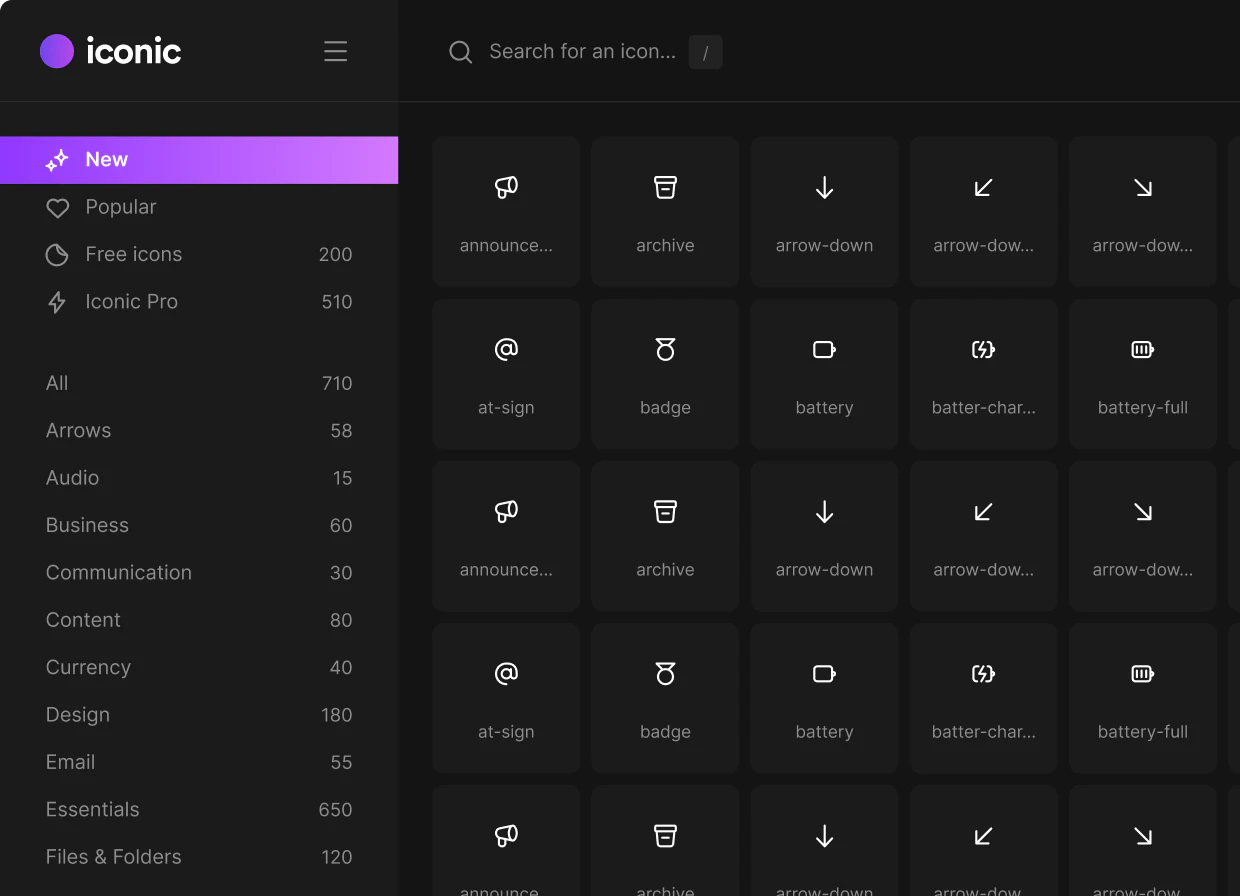Select the highlighted New section
Screen dimensions: 1240x896
point(198,160)
